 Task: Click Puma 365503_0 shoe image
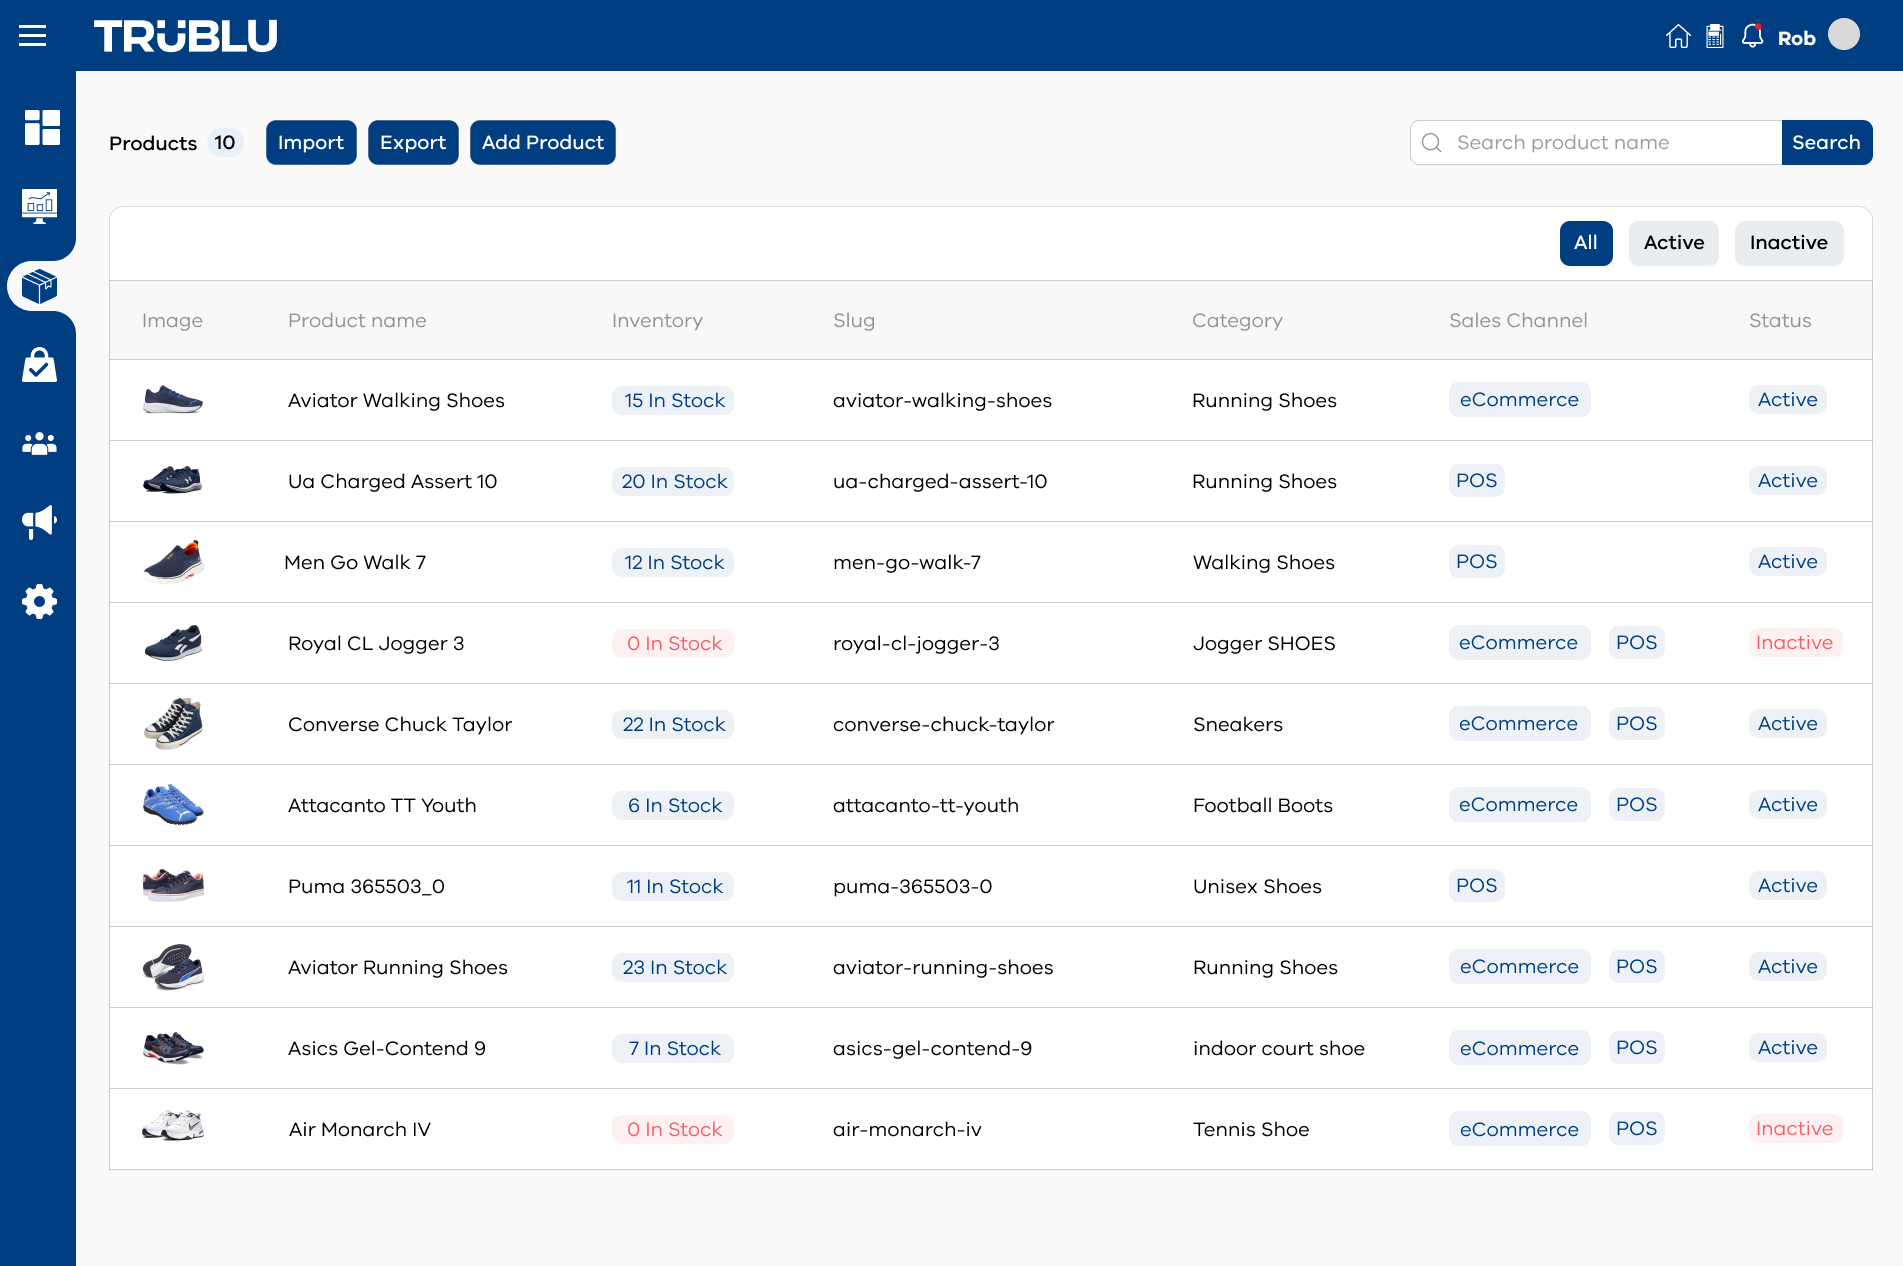[x=173, y=886]
